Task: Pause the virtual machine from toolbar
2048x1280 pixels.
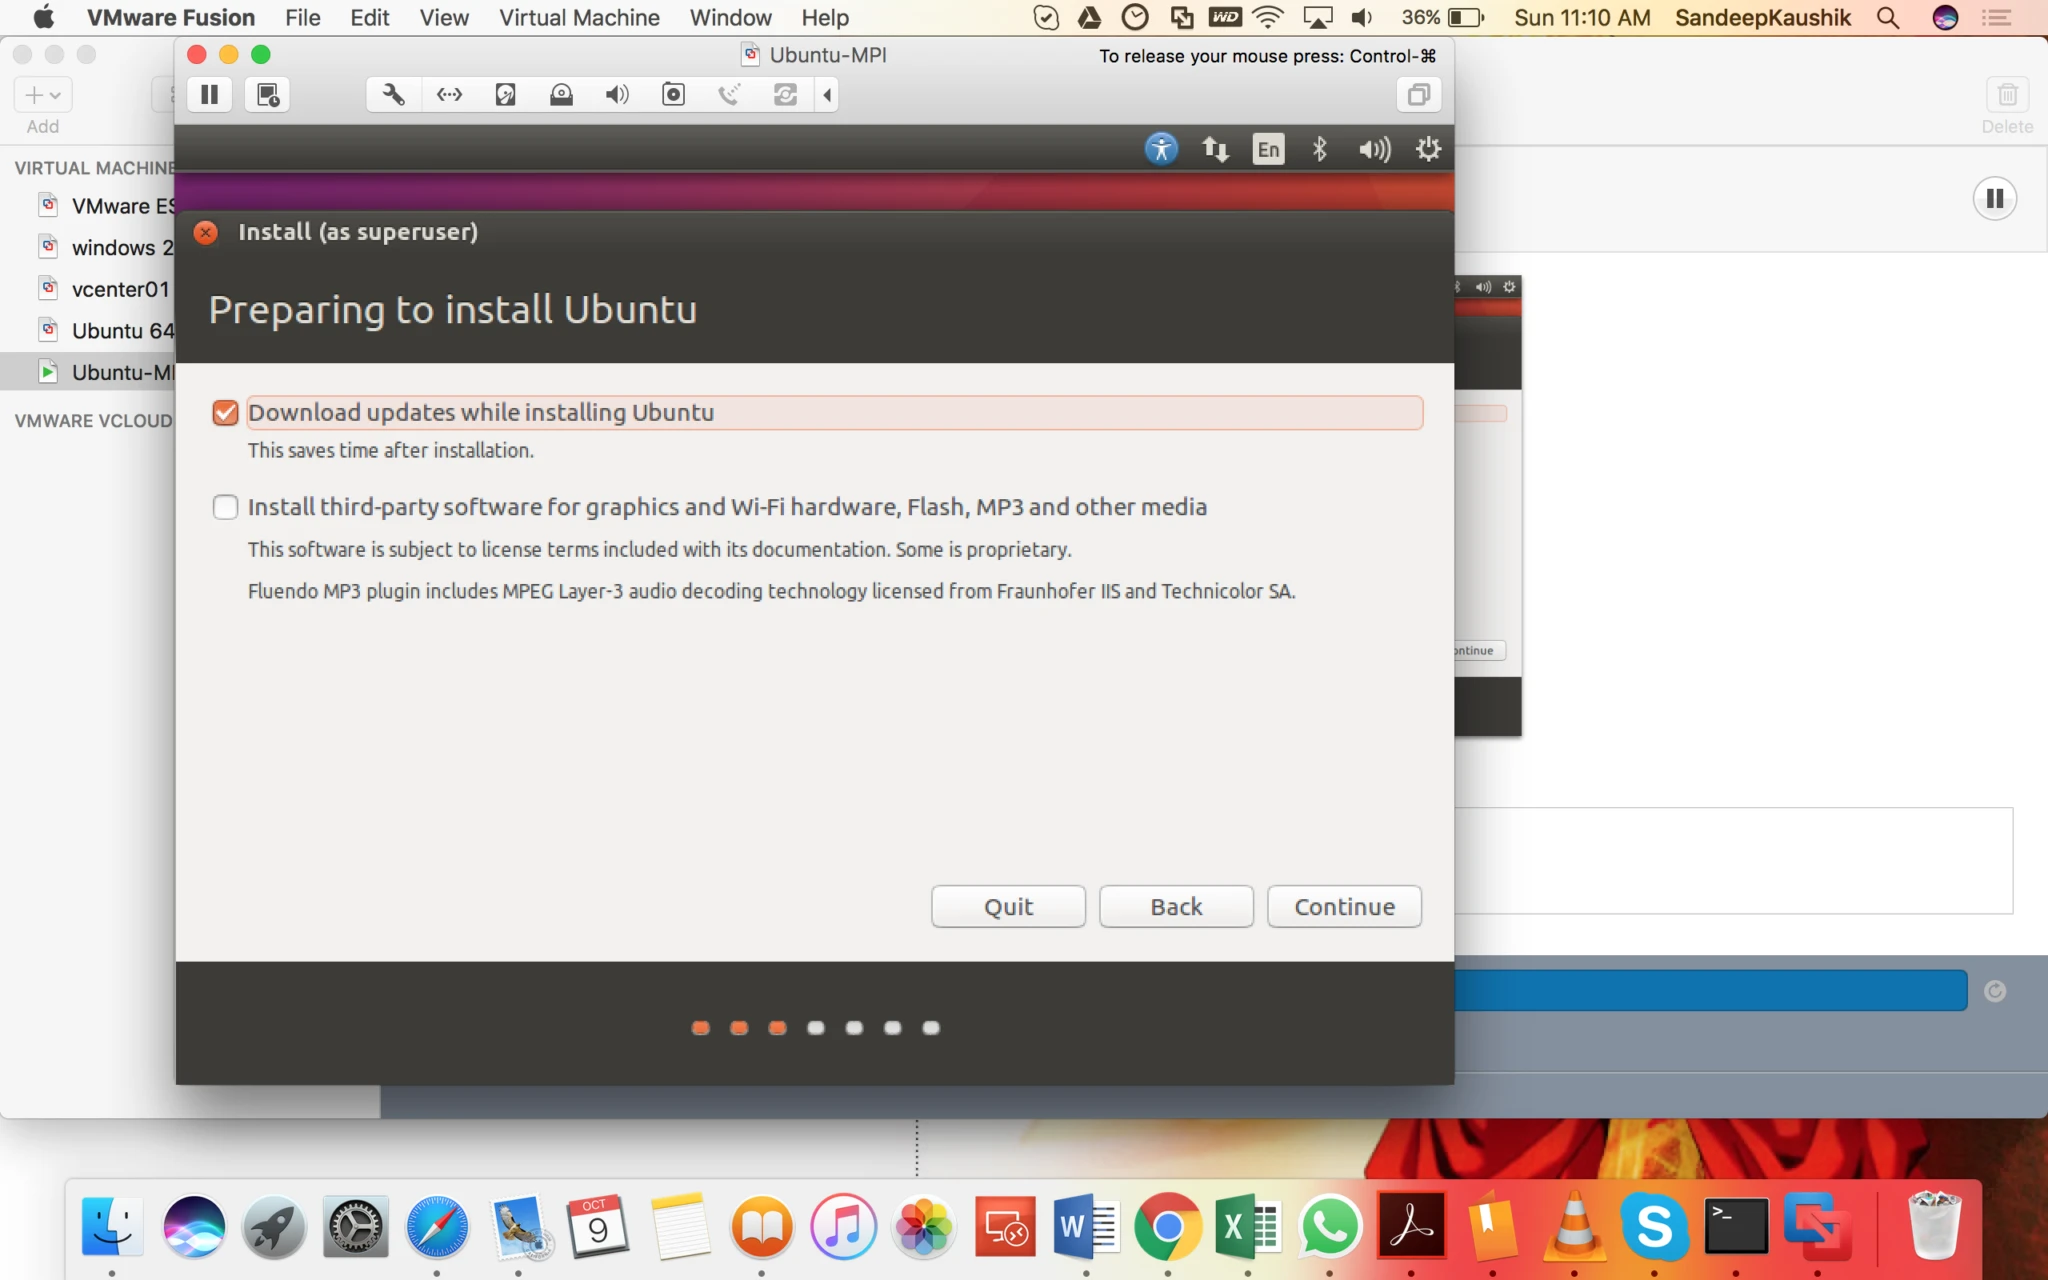Action: point(209,95)
